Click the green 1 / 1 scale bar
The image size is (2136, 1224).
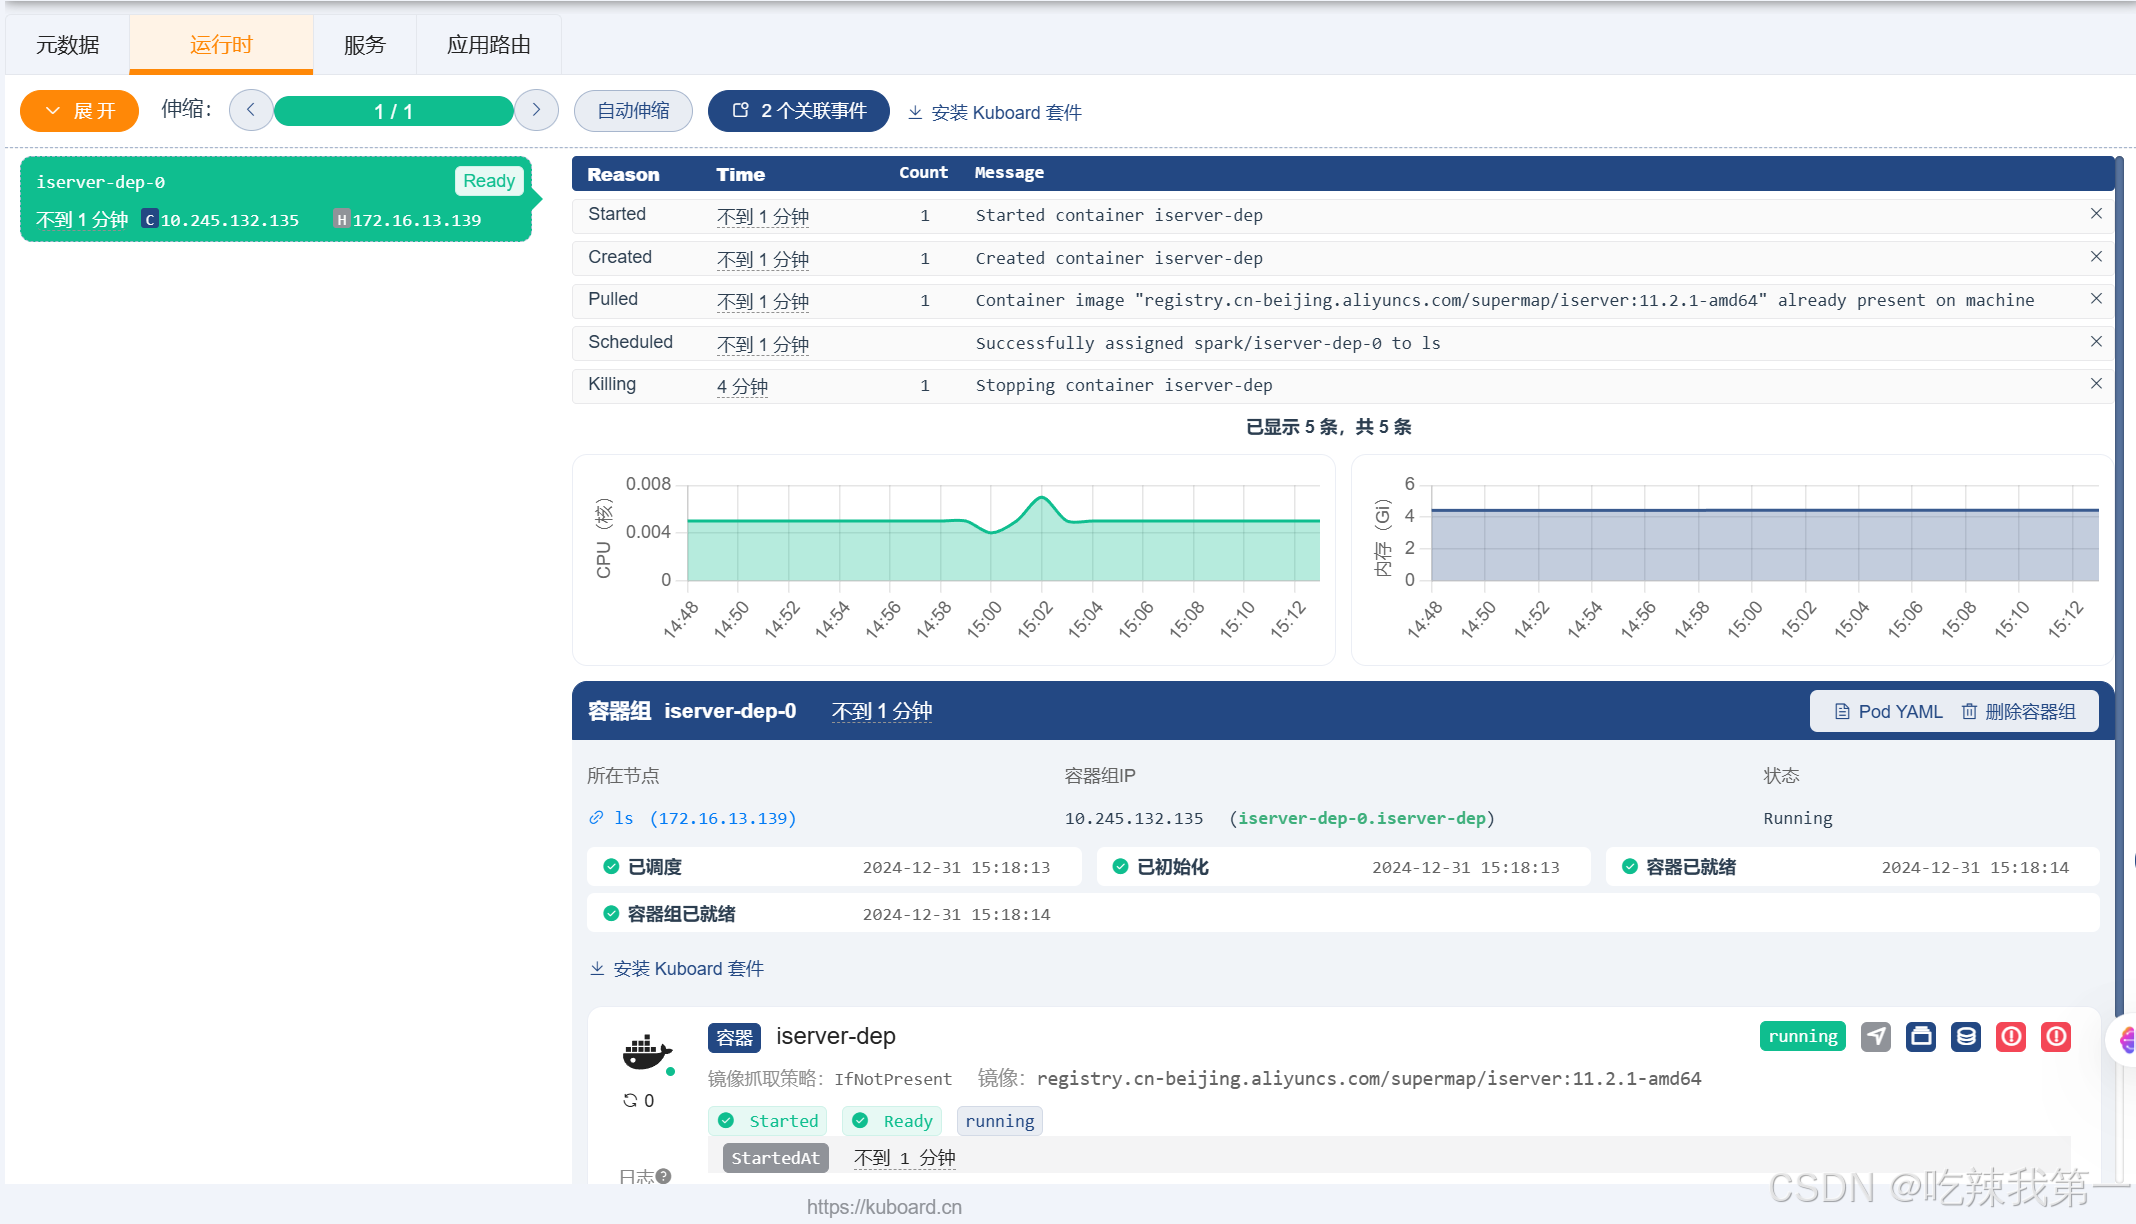(x=393, y=111)
